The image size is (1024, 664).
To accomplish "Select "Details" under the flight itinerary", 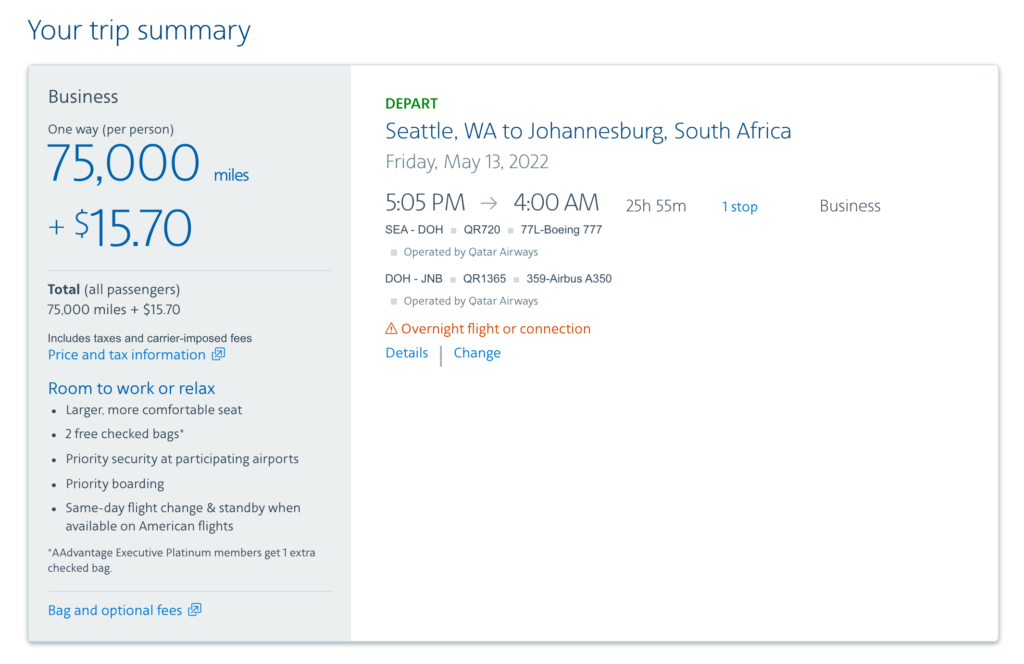I will pos(406,352).
